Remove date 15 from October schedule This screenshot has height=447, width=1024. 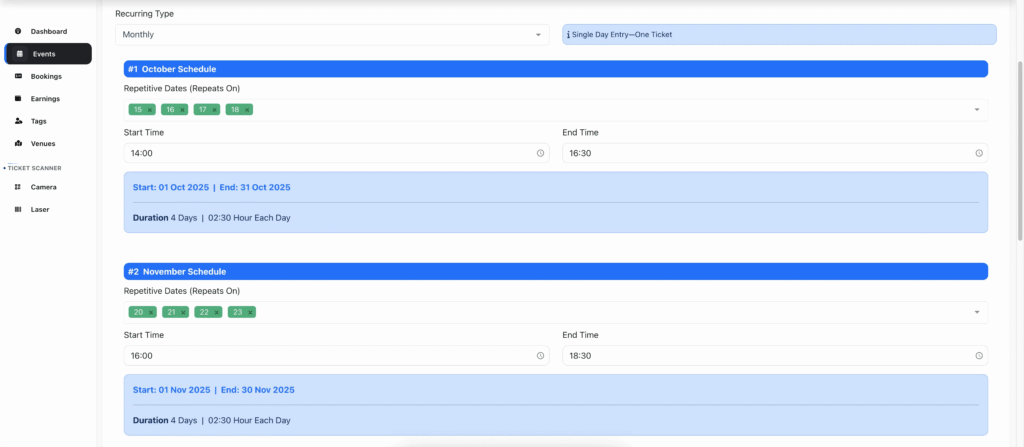[x=150, y=110]
